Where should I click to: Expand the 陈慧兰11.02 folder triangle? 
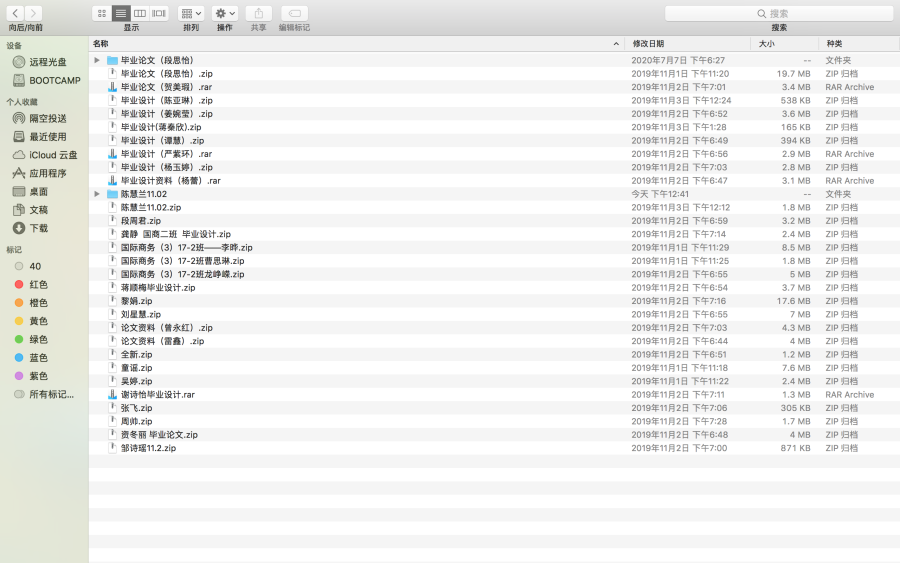(x=97, y=194)
